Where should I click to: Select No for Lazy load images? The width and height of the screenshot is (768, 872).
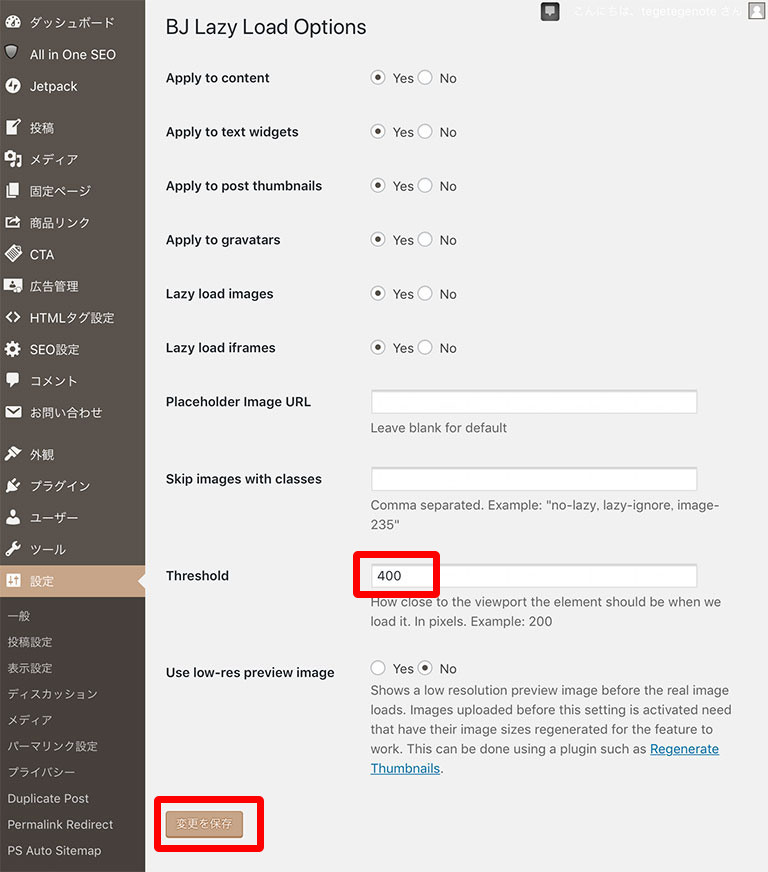point(425,293)
